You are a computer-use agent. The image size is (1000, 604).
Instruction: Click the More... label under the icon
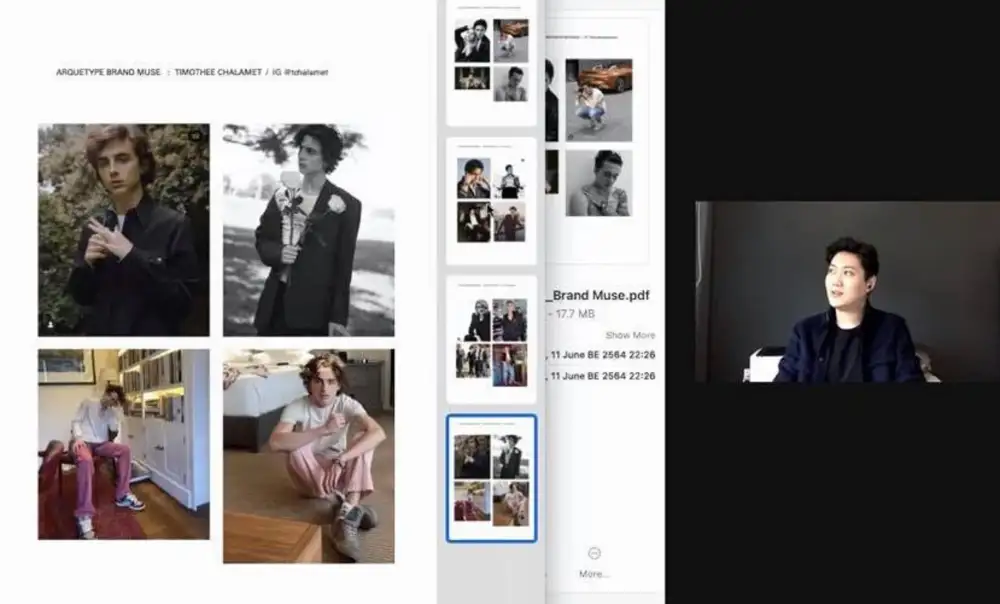click(x=594, y=574)
